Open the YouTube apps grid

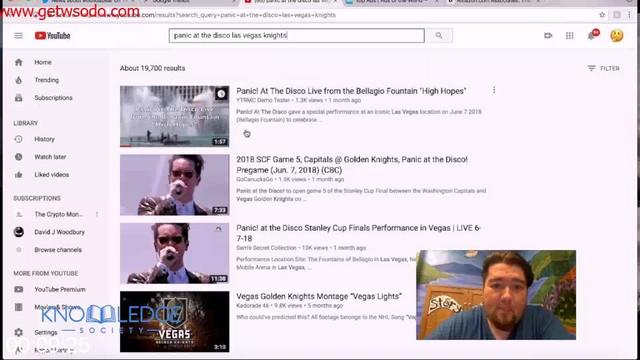[x=569, y=36]
